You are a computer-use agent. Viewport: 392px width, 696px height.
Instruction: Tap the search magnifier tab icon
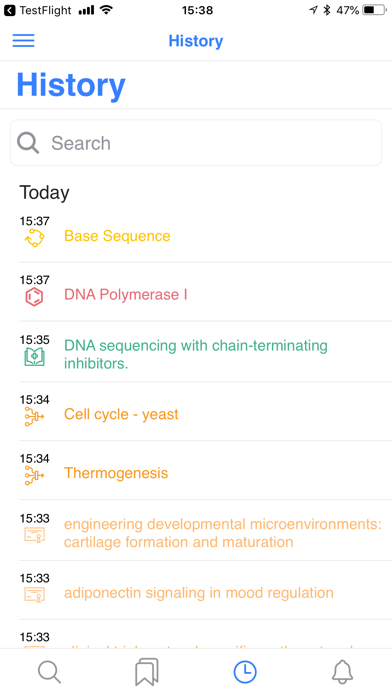(49, 672)
